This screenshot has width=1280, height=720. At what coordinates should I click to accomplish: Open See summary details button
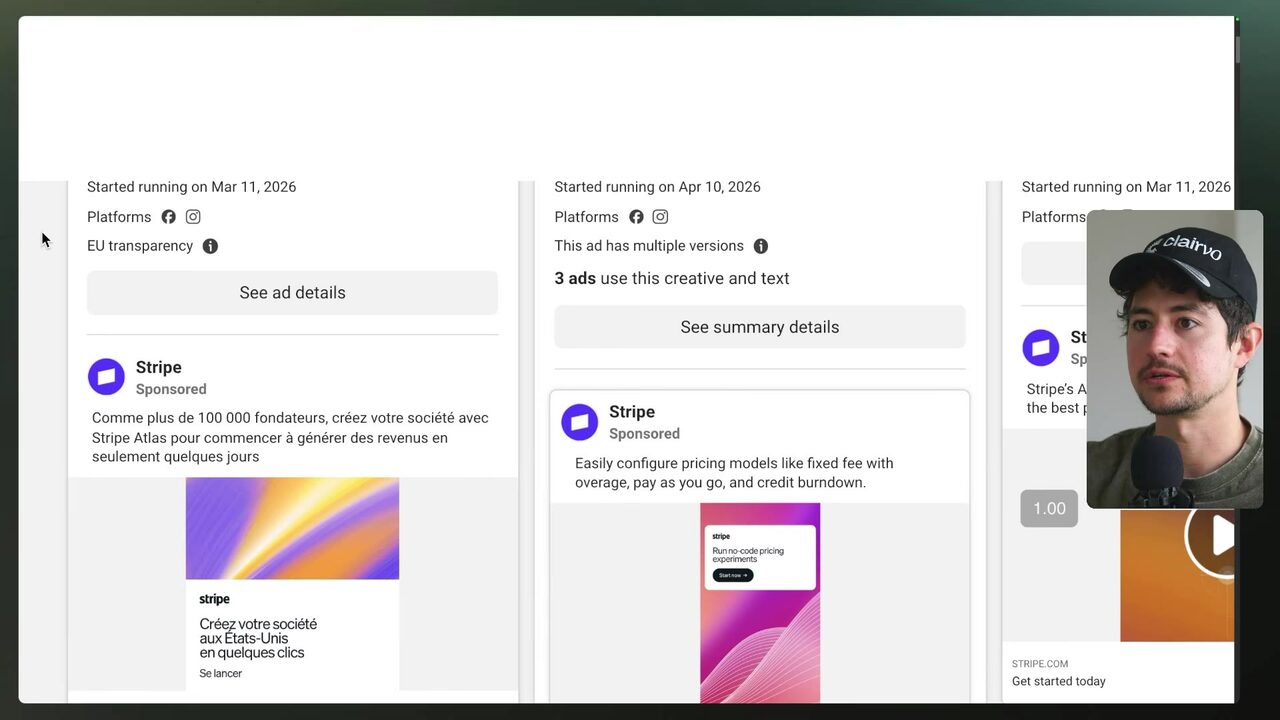(x=760, y=327)
